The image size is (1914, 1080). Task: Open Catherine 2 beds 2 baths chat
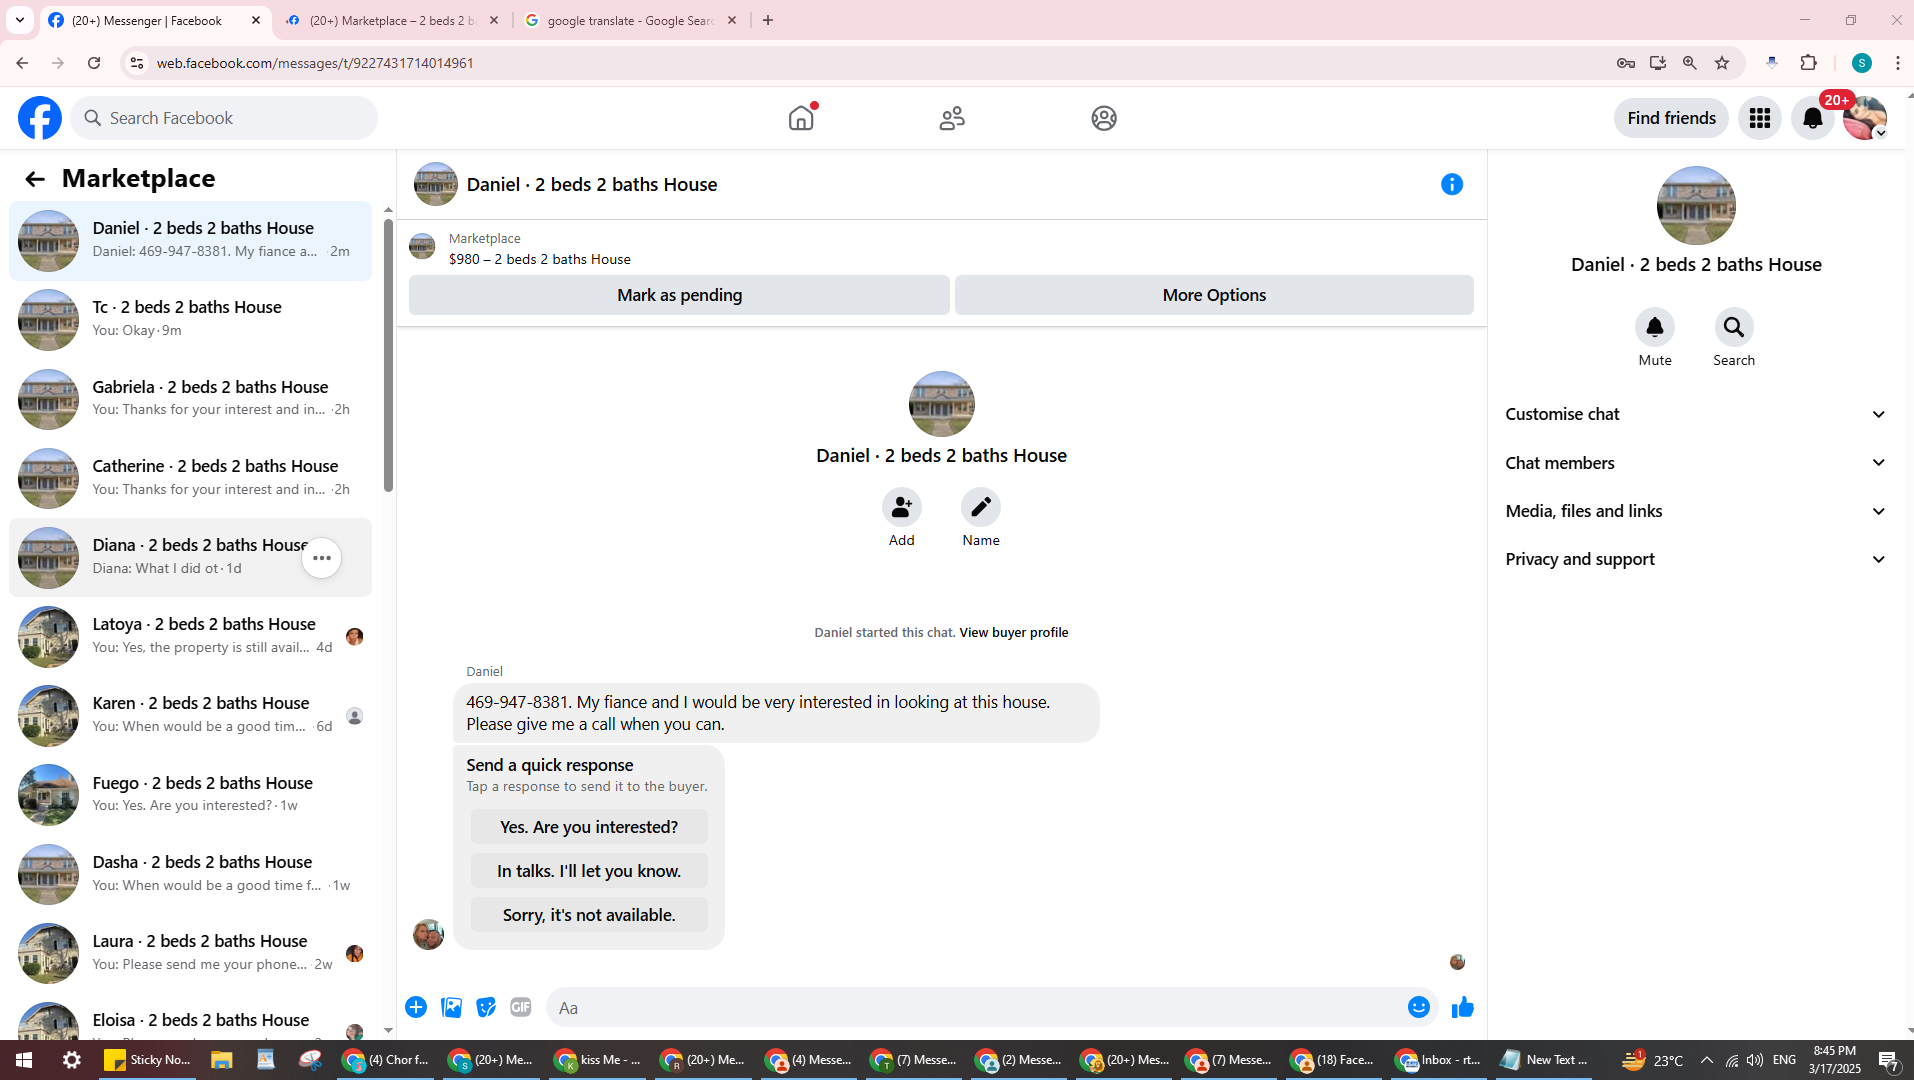(190, 478)
